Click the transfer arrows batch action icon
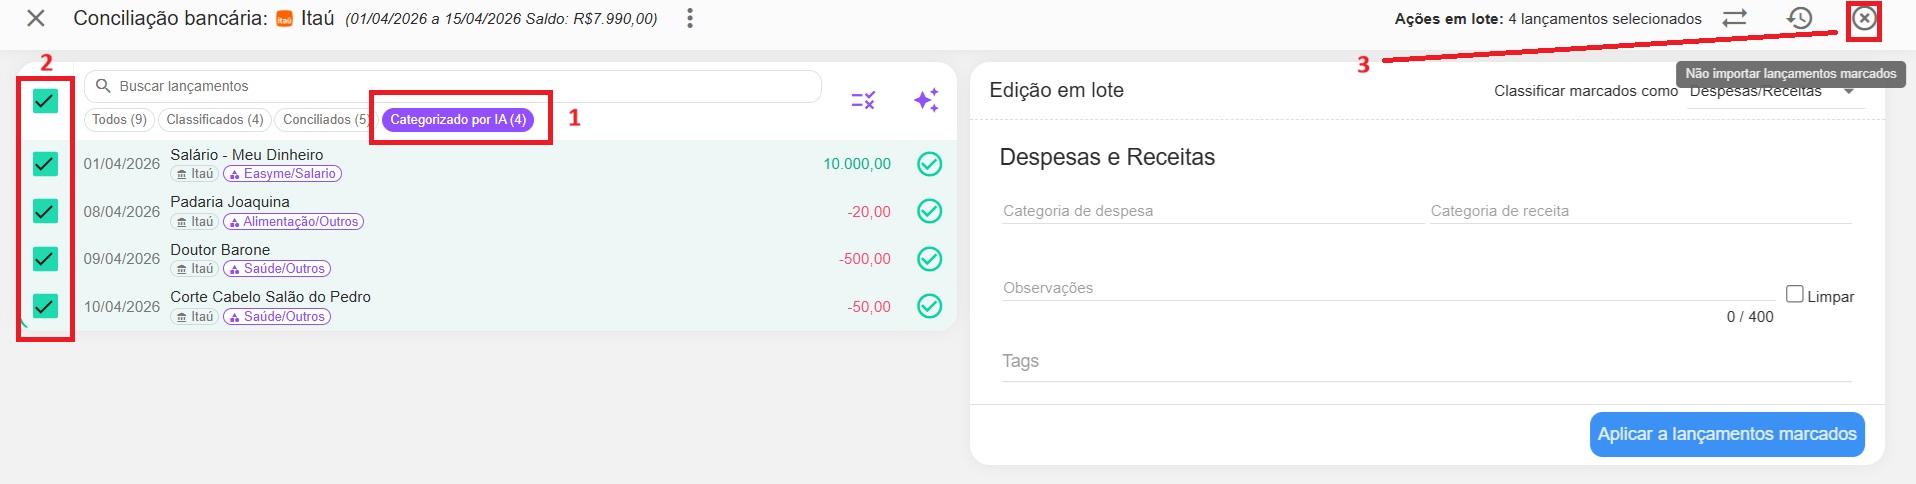Viewport: 1916px width, 484px height. click(1734, 18)
